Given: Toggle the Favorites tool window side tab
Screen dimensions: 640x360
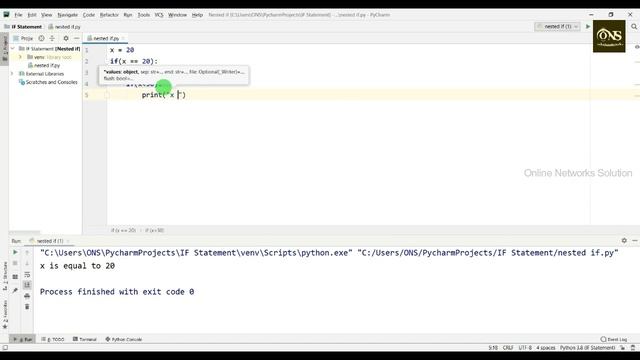Looking at the screenshot, I should pyautogui.click(x=4, y=314).
